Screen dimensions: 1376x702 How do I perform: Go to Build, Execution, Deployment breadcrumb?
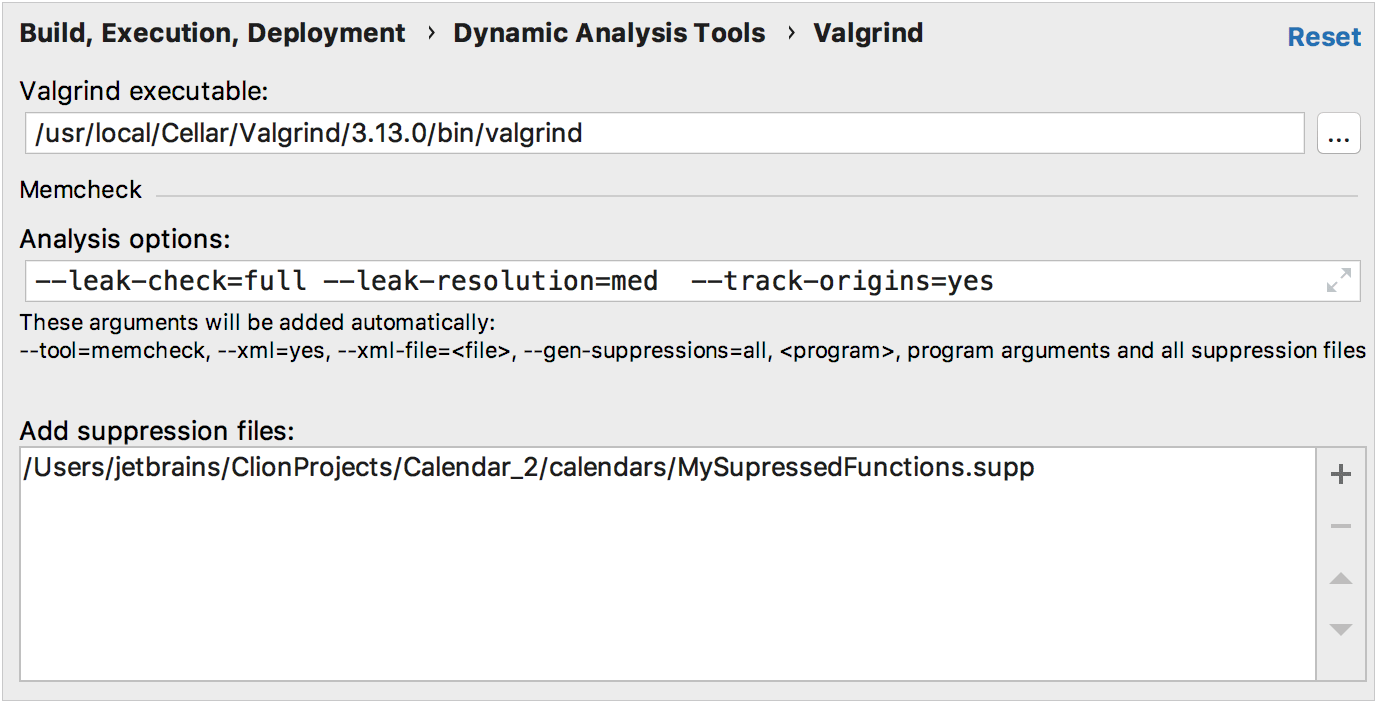pyautogui.click(x=213, y=33)
